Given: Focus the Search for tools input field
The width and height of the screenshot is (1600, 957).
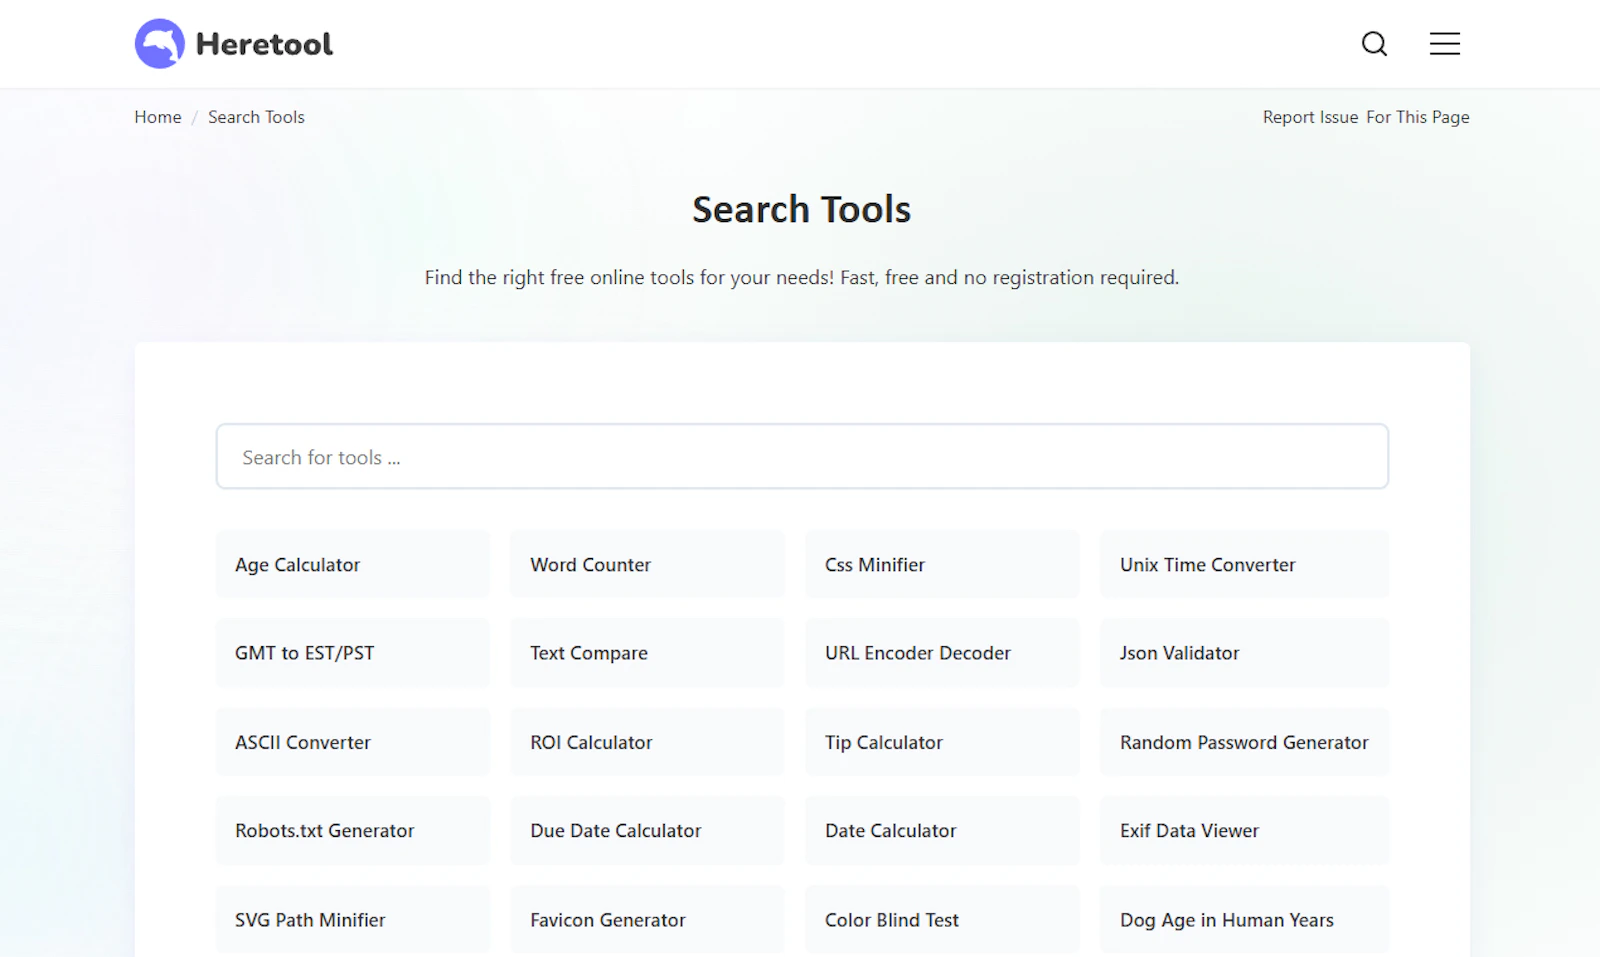Looking at the screenshot, I should pos(802,457).
